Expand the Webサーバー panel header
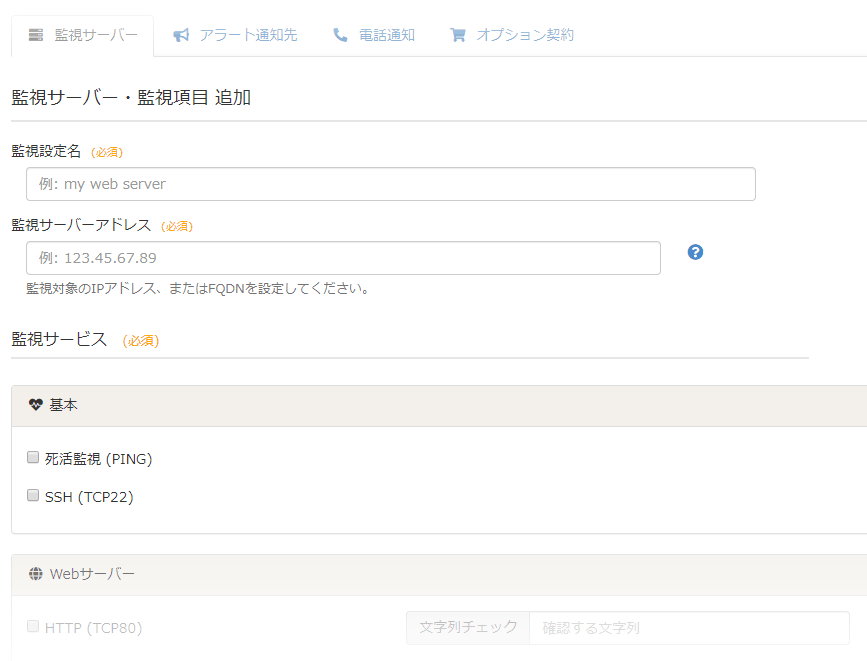 pyautogui.click(x=440, y=574)
